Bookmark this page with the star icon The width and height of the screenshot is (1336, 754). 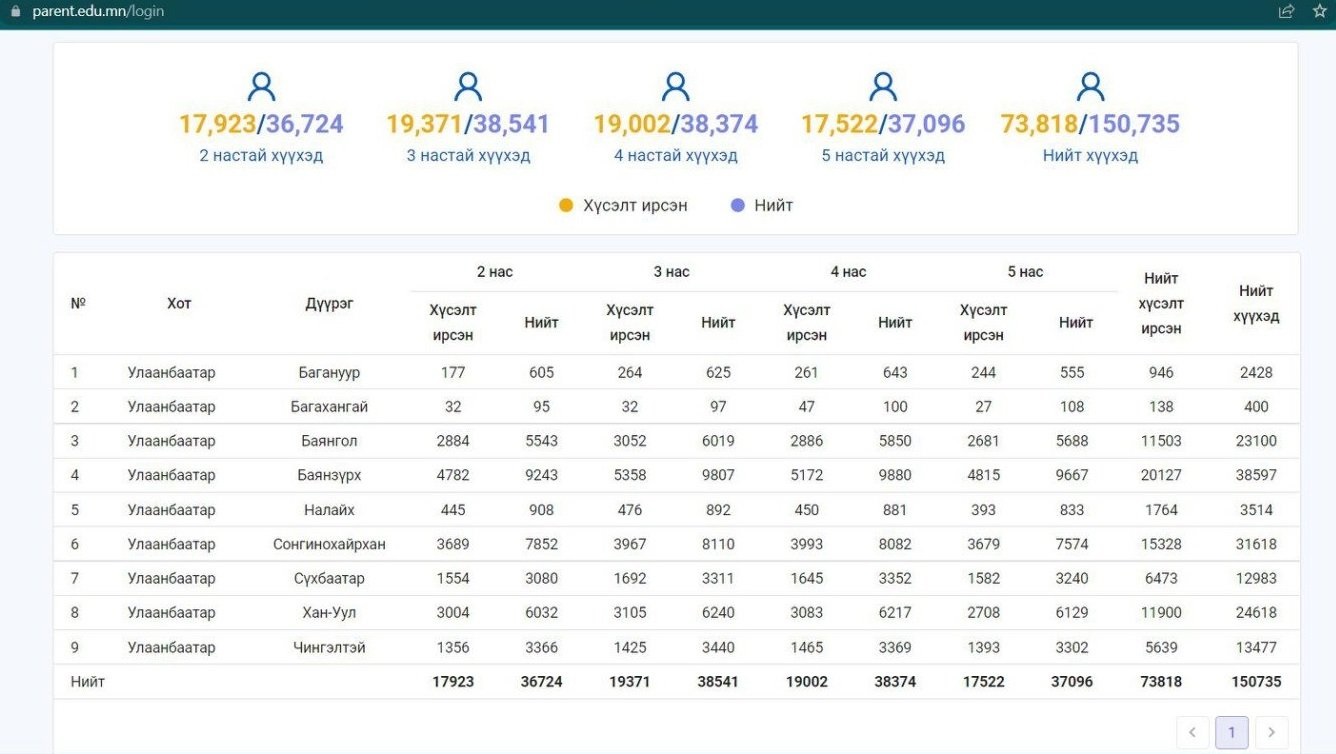pyautogui.click(x=1319, y=11)
